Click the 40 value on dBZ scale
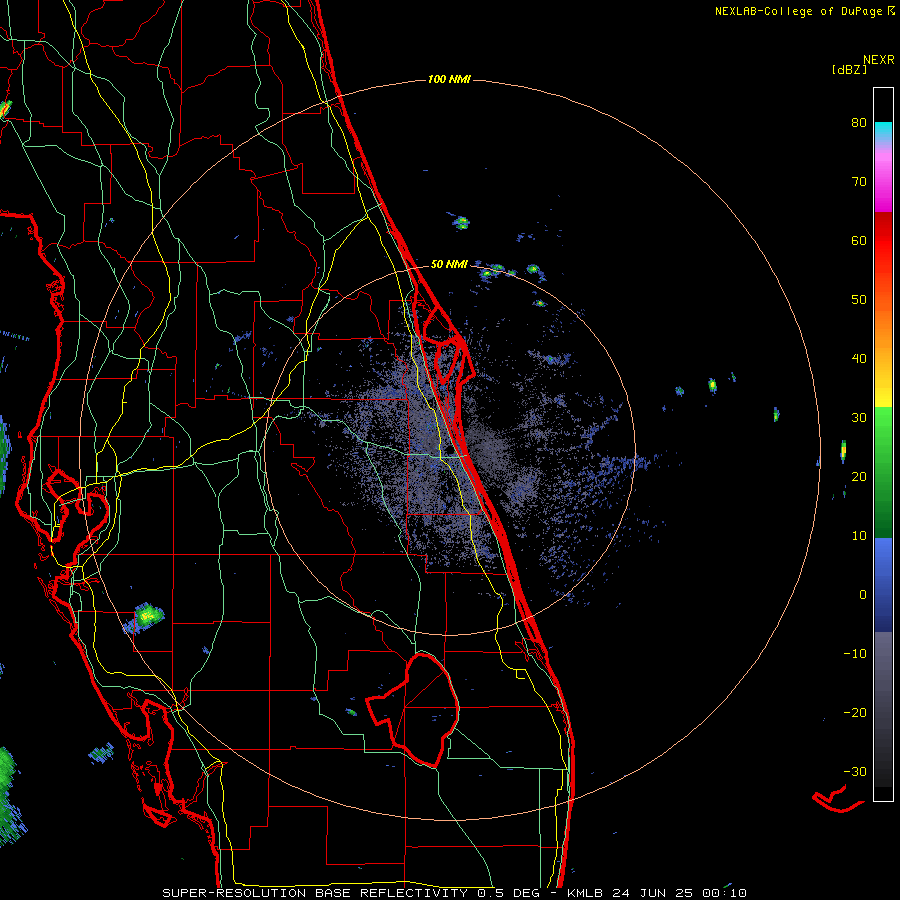Image resolution: width=900 pixels, height=900 pixels. 859,359
